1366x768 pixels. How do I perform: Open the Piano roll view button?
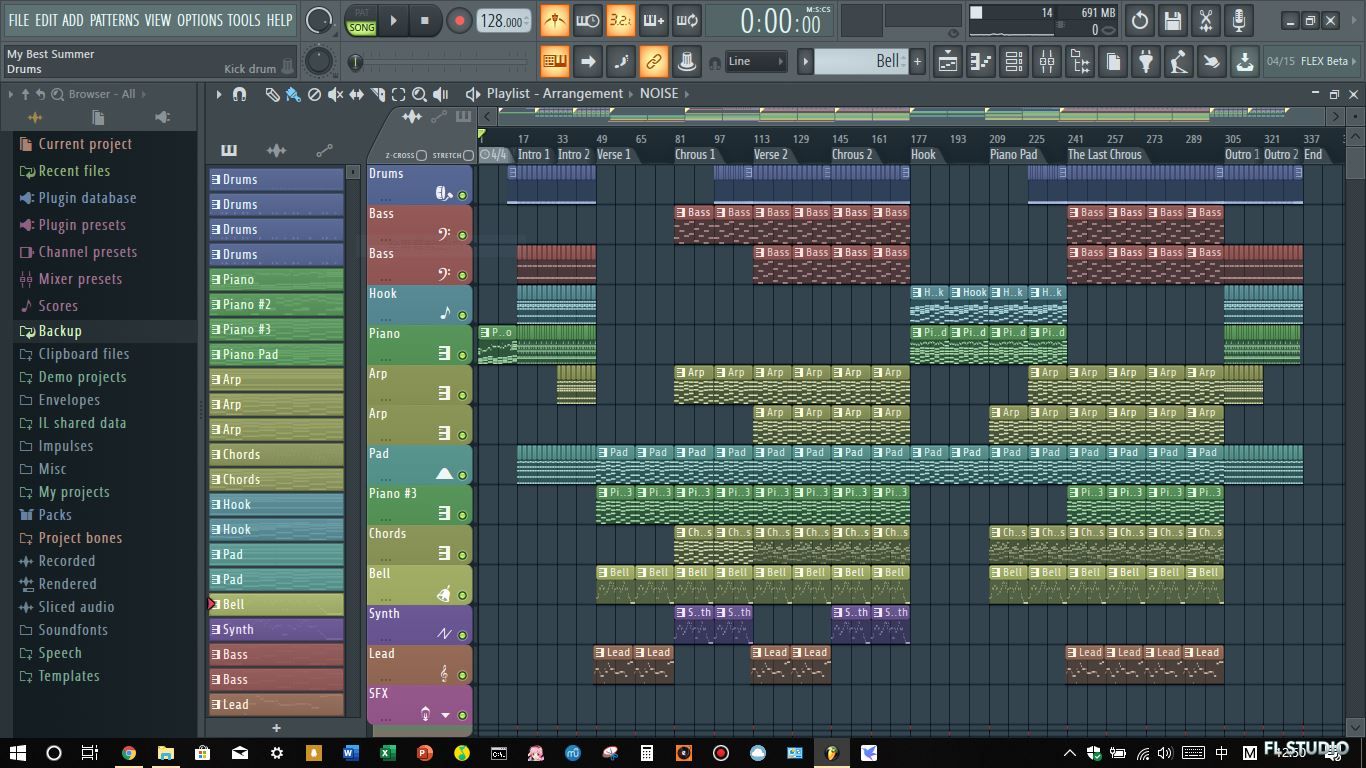click(981, 62)
